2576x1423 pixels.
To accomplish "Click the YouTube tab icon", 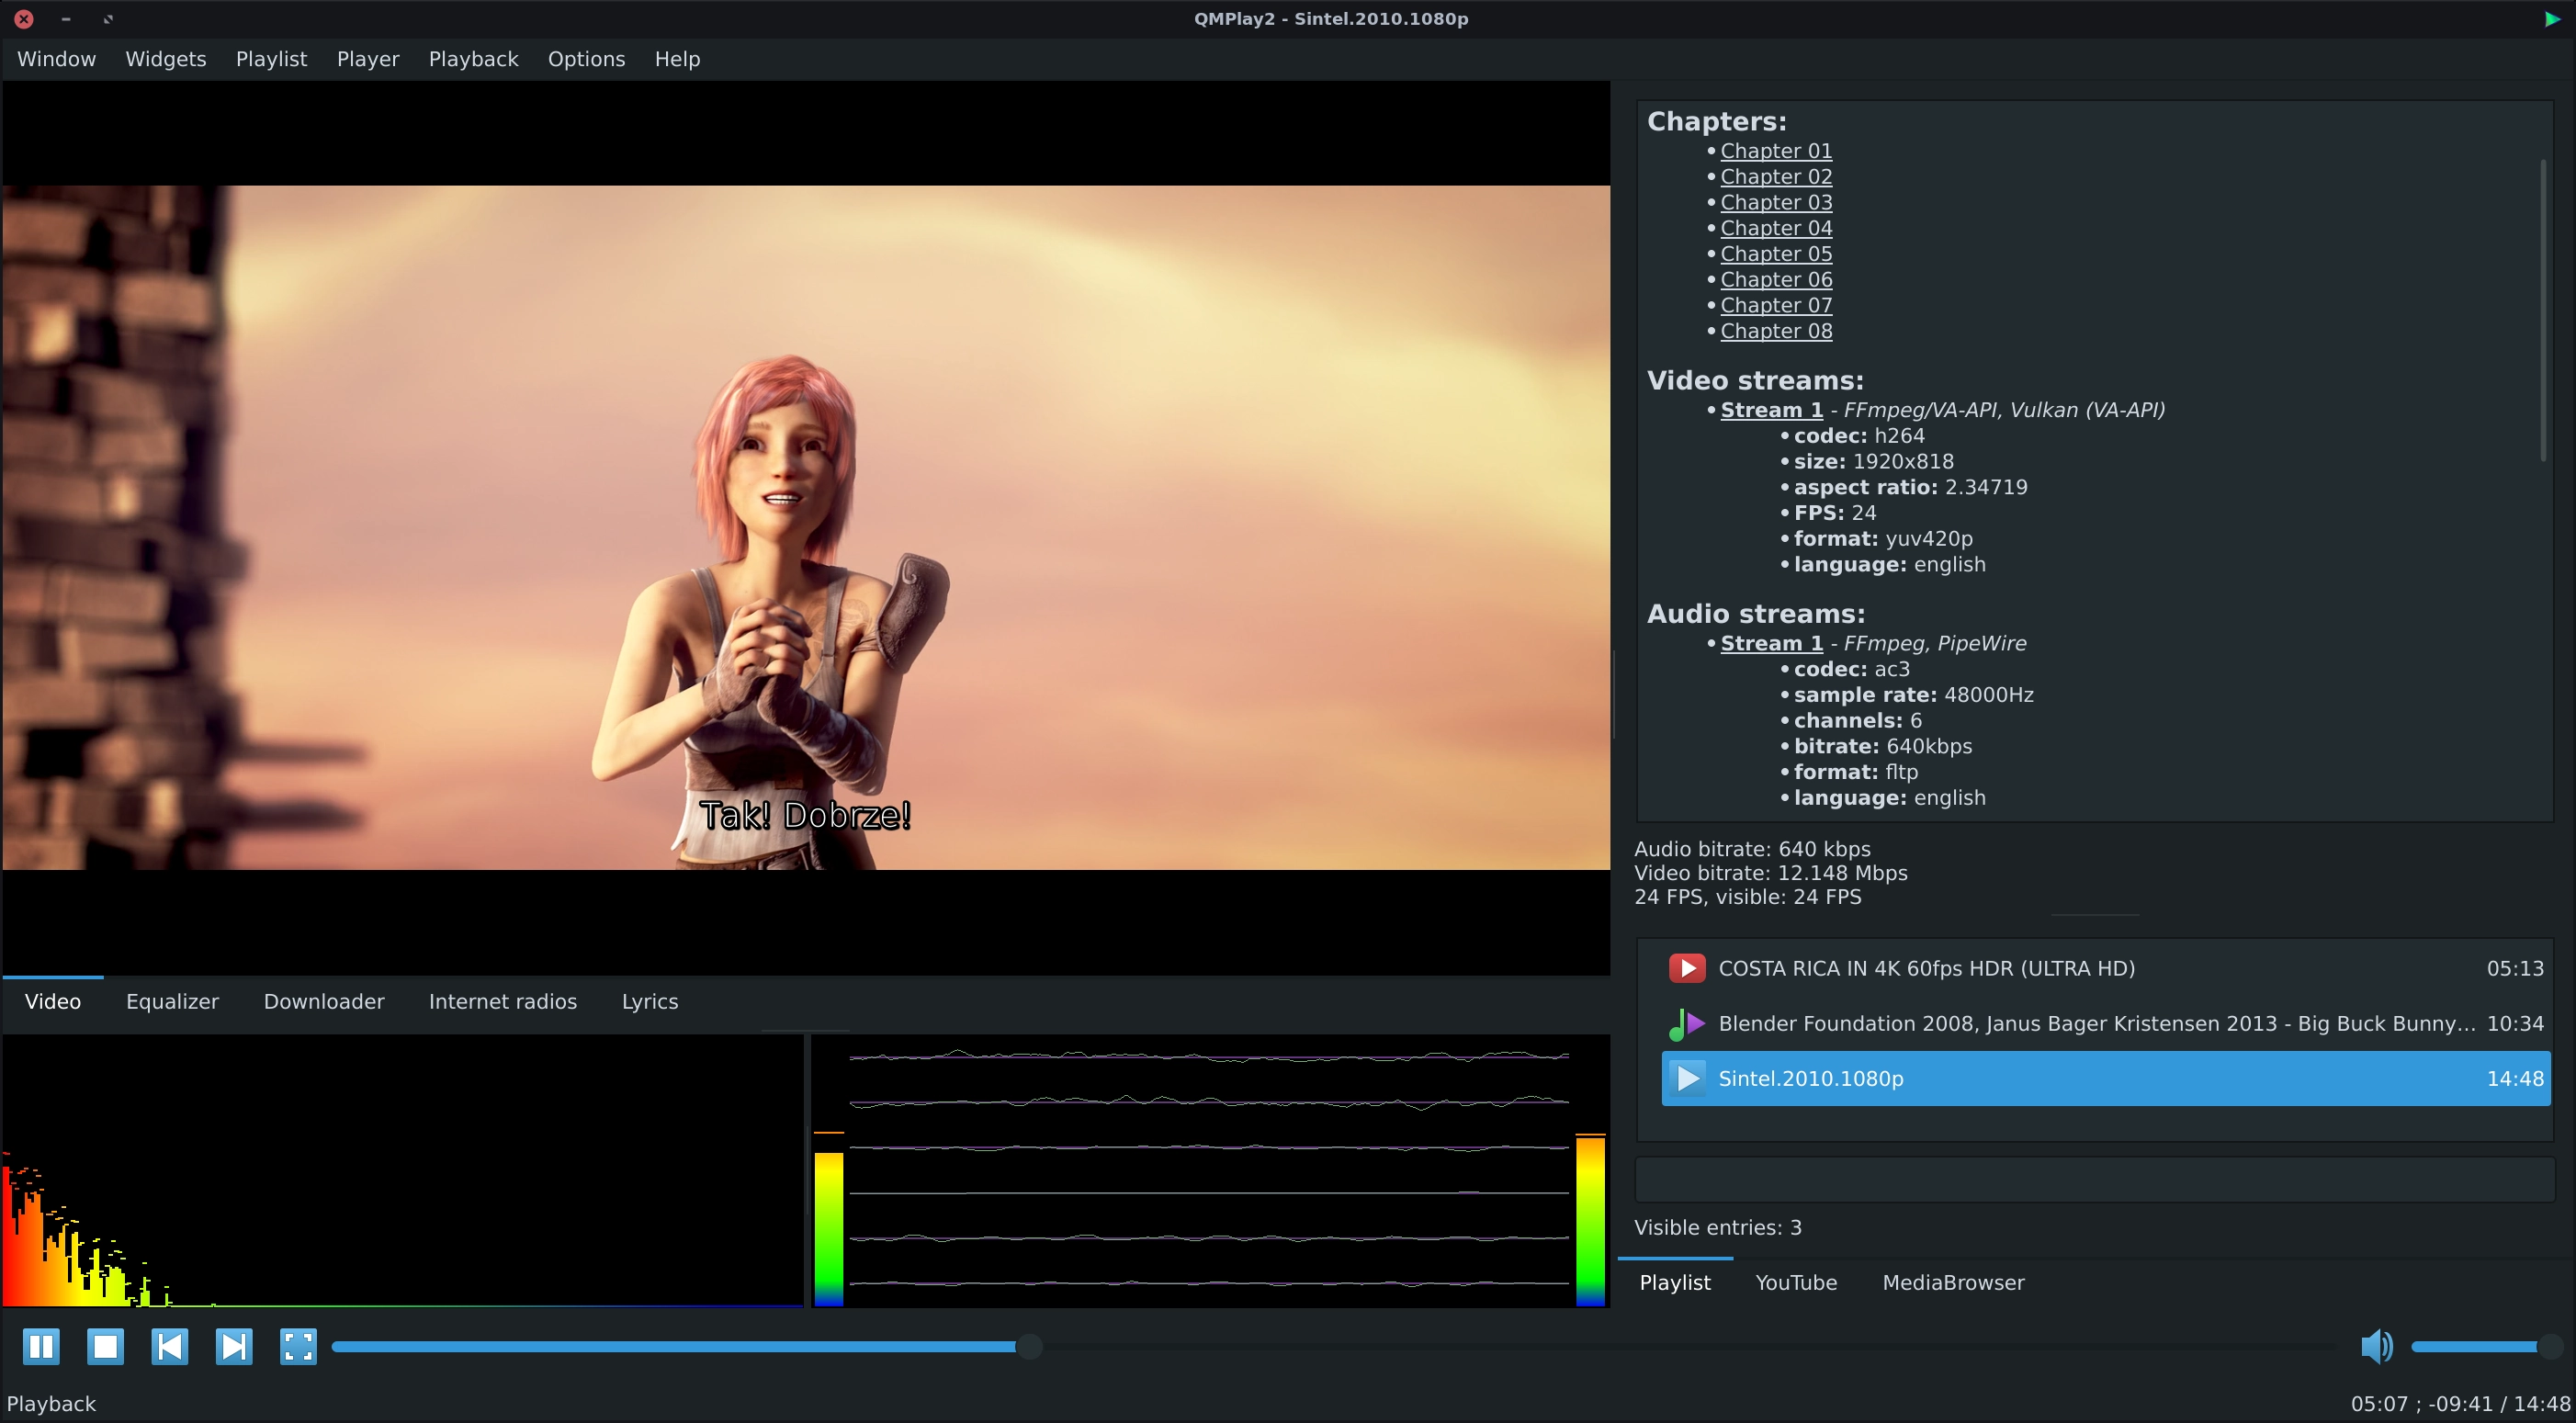I will (x=1794, y=1281).
